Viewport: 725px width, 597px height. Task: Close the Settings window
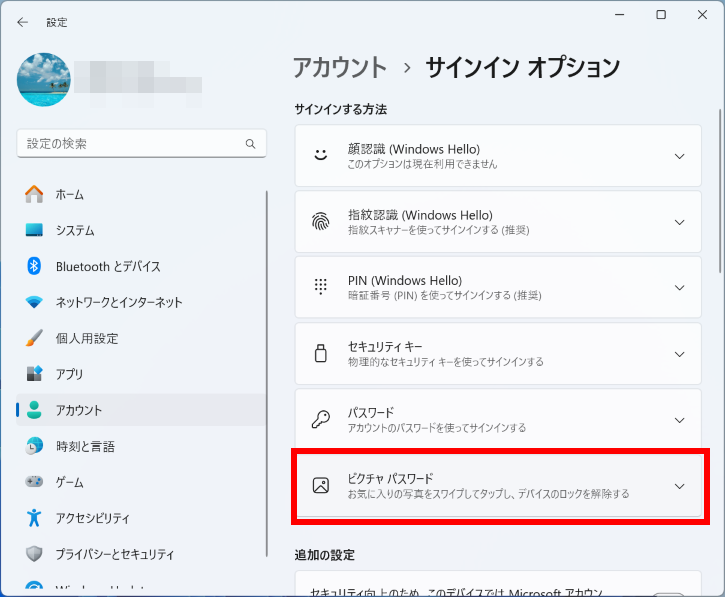(702, 15)
